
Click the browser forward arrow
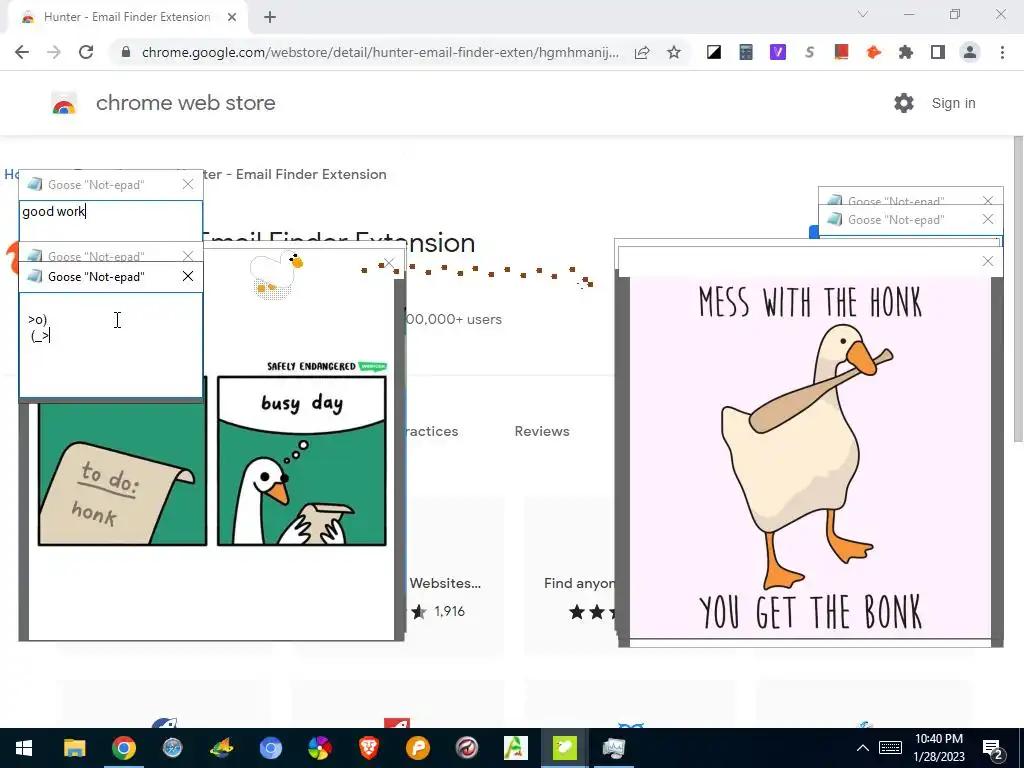pyautogui.click(x=54, y=52)
